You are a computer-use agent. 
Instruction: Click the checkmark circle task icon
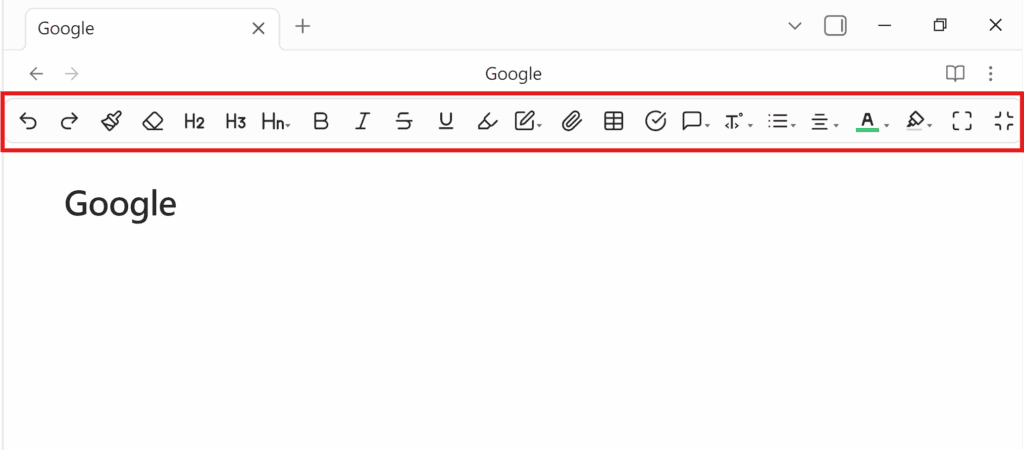[x=656, y=122]
